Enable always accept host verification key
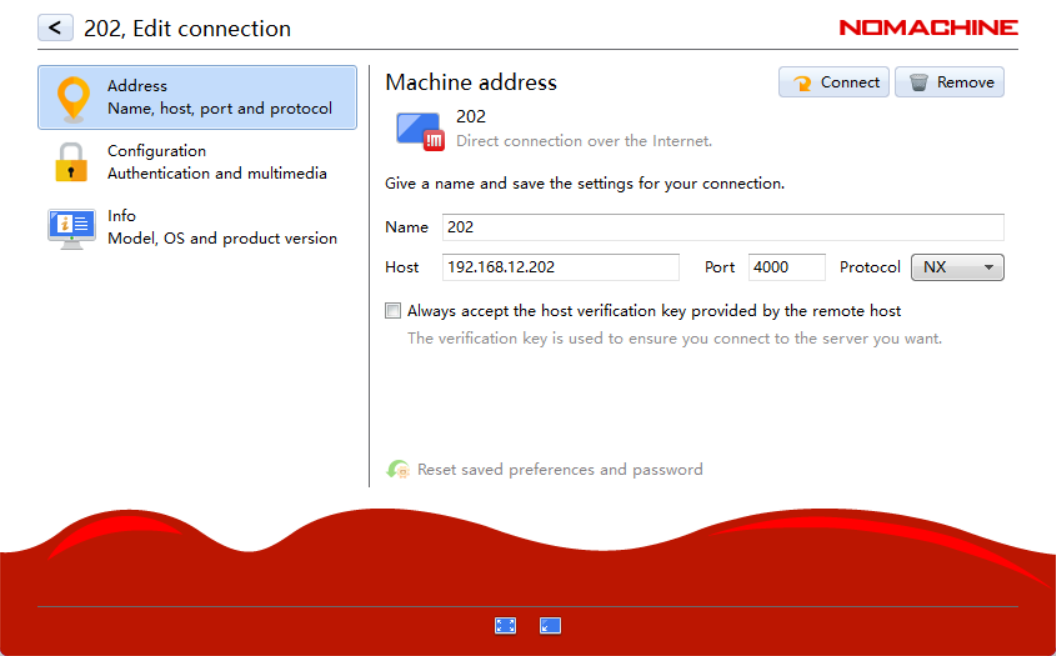 [x=393, y=310]
